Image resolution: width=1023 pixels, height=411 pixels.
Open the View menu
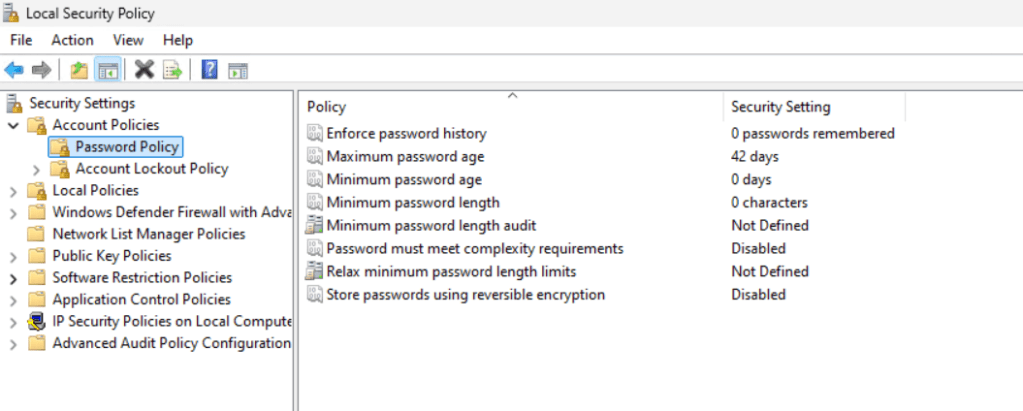click(x=128, y=40)
